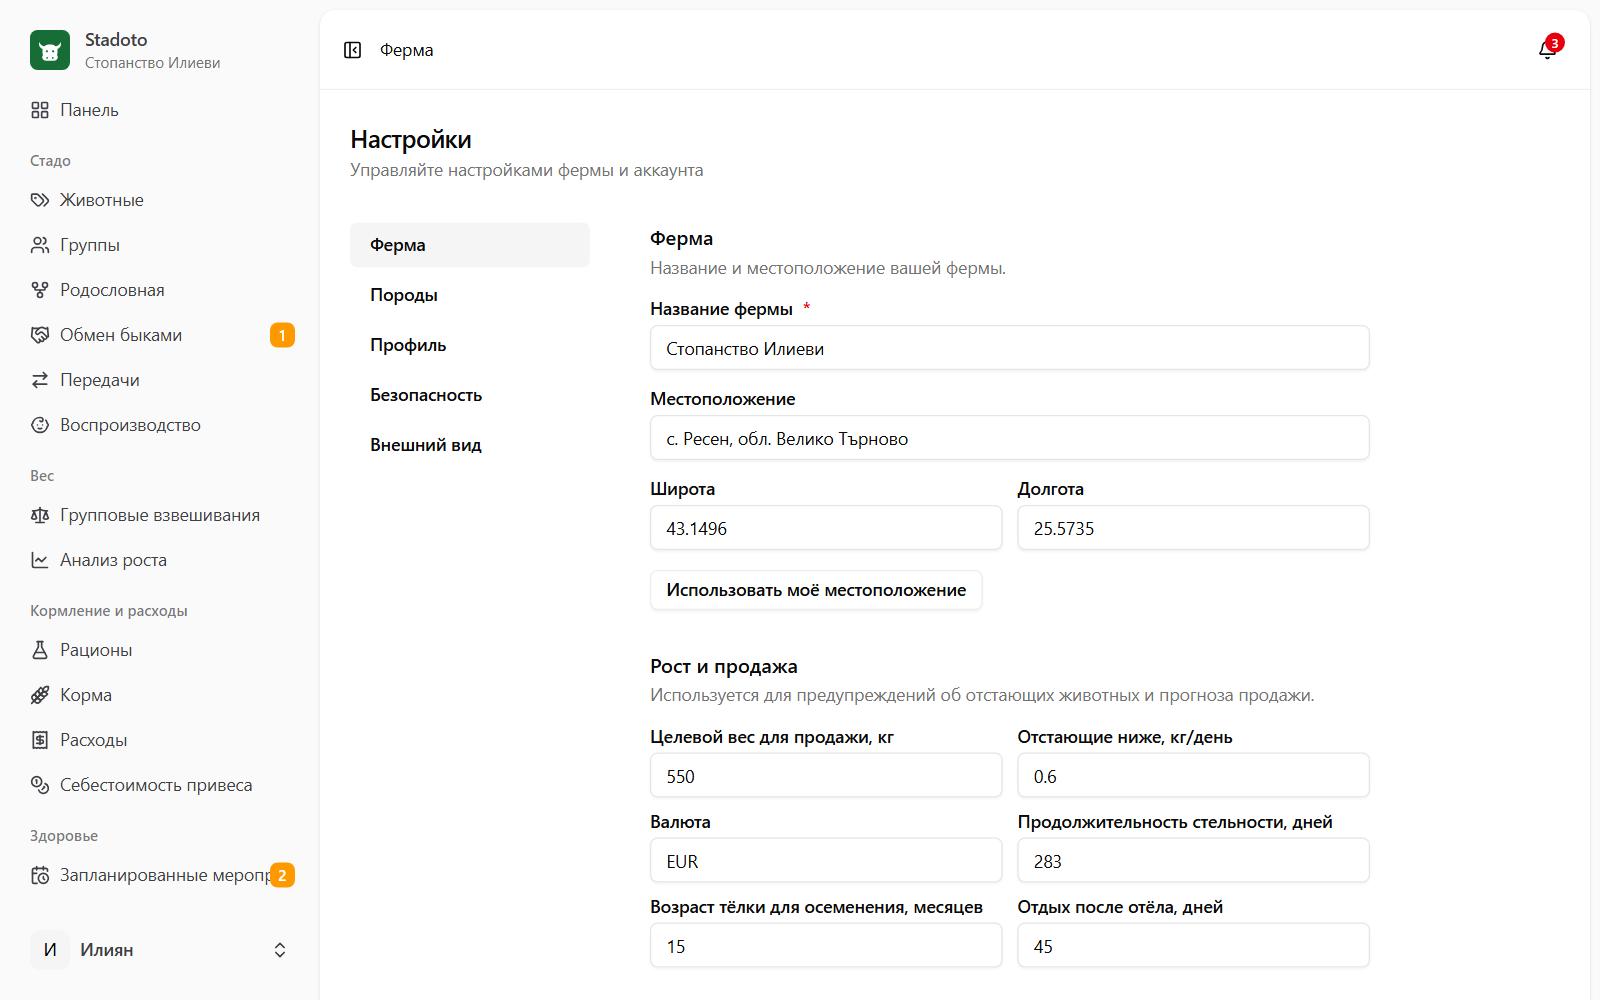This screenshot has height=1000, width=1600.
Task: Click the Панель dashboard grid icon
Action: 40,110
